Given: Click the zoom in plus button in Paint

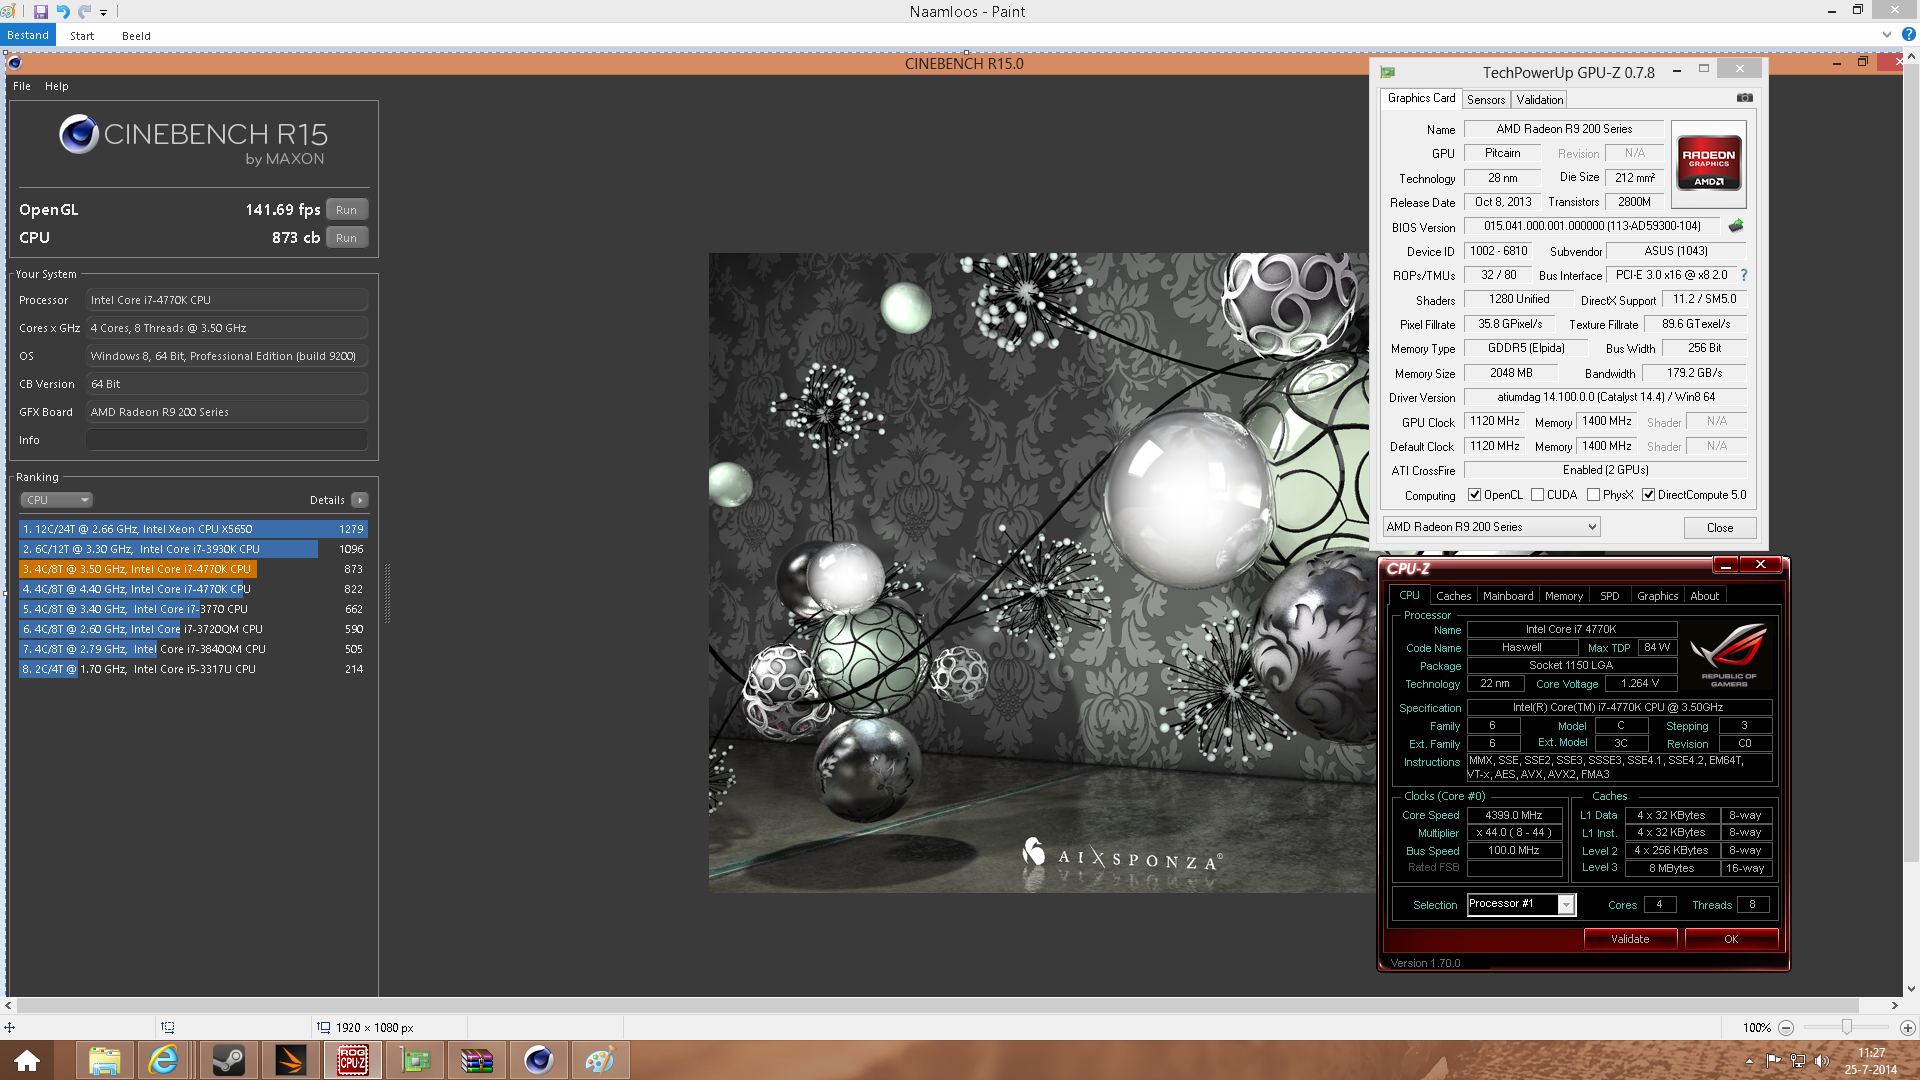Looking at the screenshot, I should point(1907,1027).
